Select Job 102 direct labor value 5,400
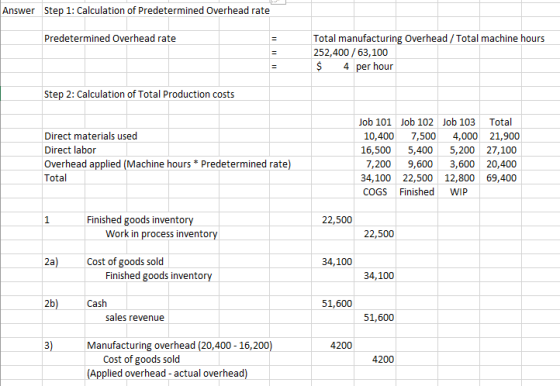 [420, 150]
